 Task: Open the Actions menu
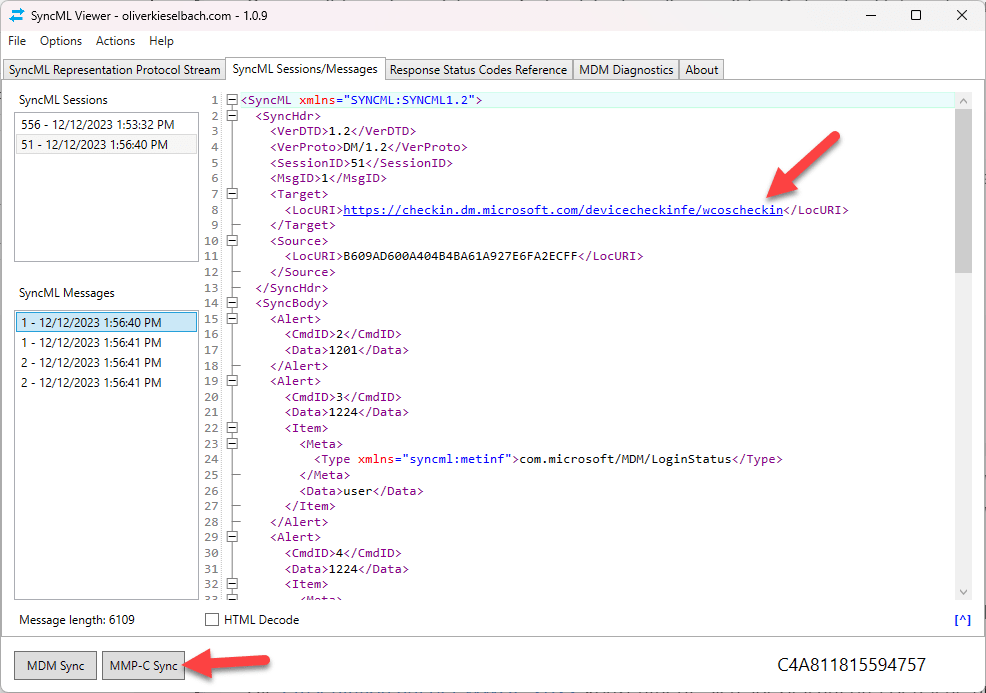(x=115, y=41)
